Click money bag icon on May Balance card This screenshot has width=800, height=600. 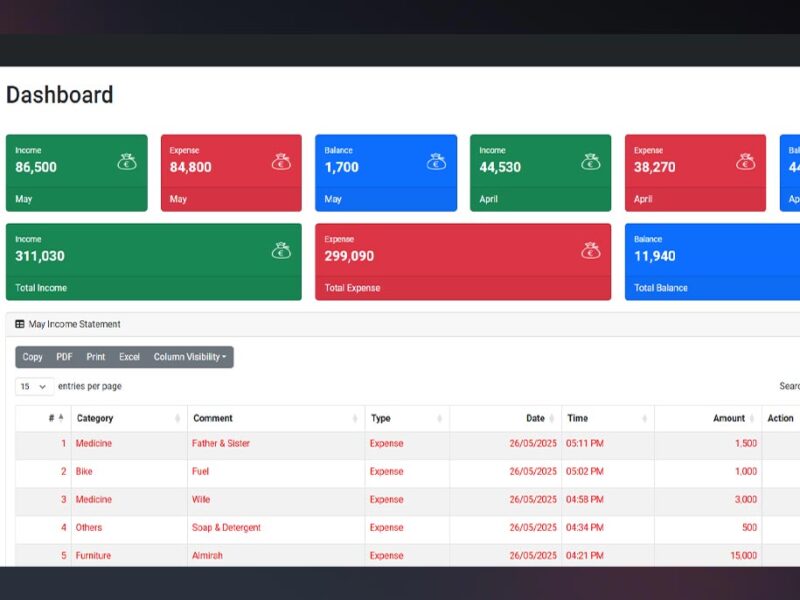click(436, 162)
